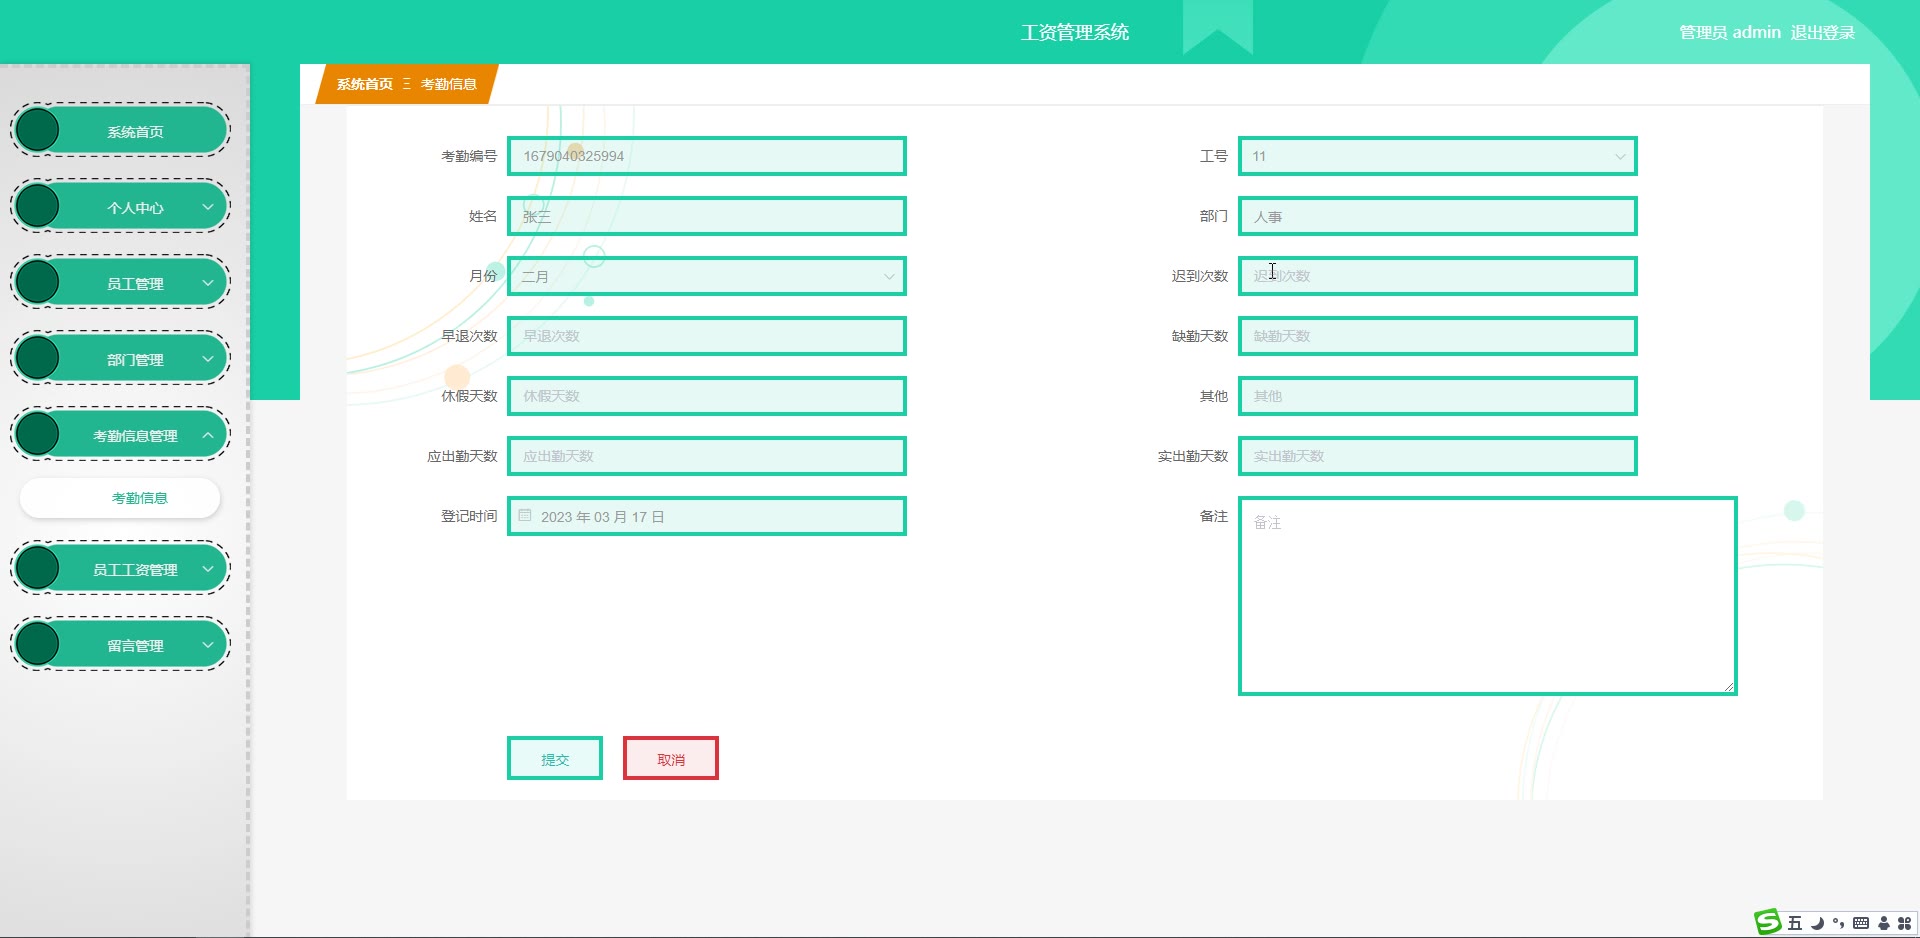Image resolution: width=1920 pixels, height=938 pixels.
Task: Click the user account icon in Sogou bar
Action: [x=1884, y=923]
